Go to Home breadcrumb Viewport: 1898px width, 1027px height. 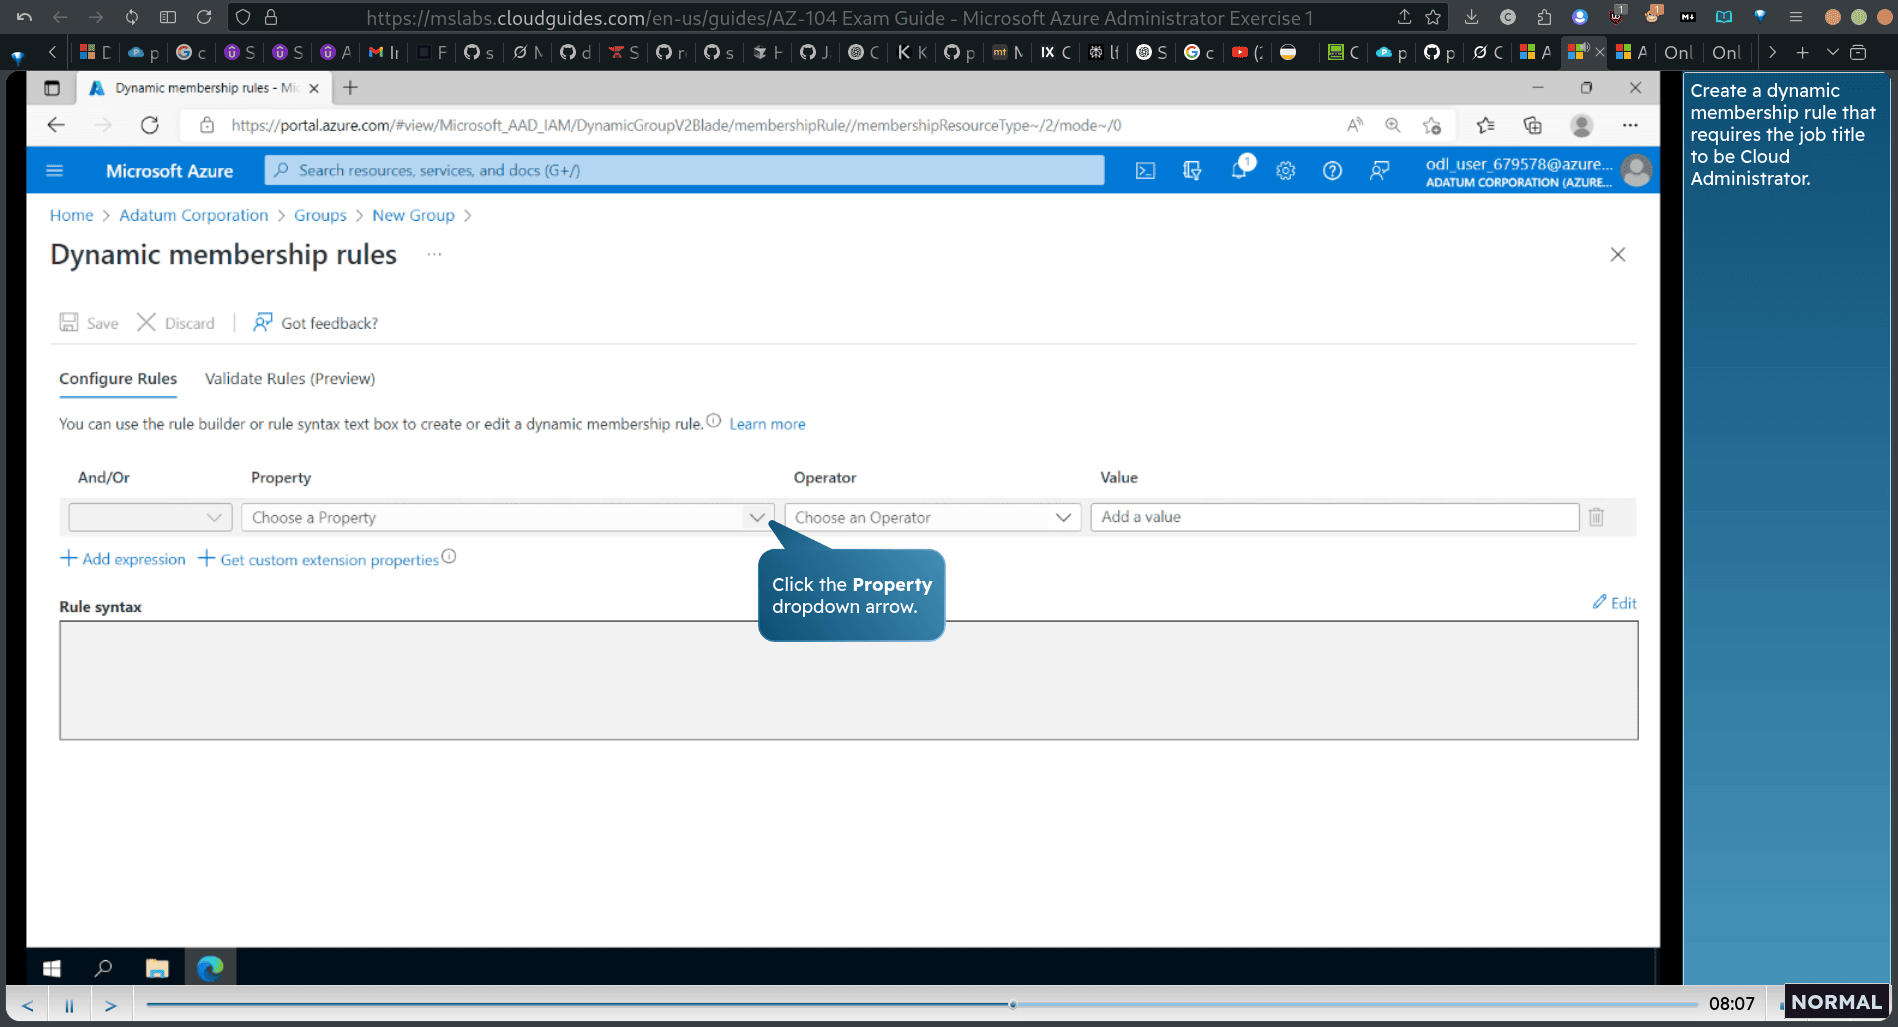click(71, 215)
